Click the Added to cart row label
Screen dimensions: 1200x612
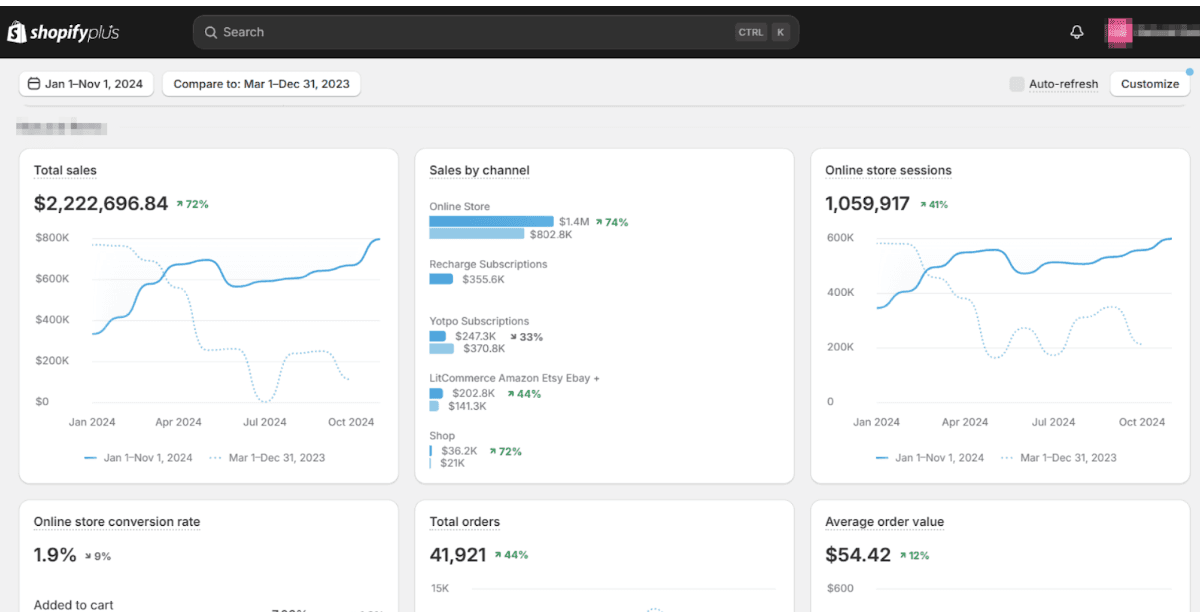pyautogui.click(x=74, y=605)
